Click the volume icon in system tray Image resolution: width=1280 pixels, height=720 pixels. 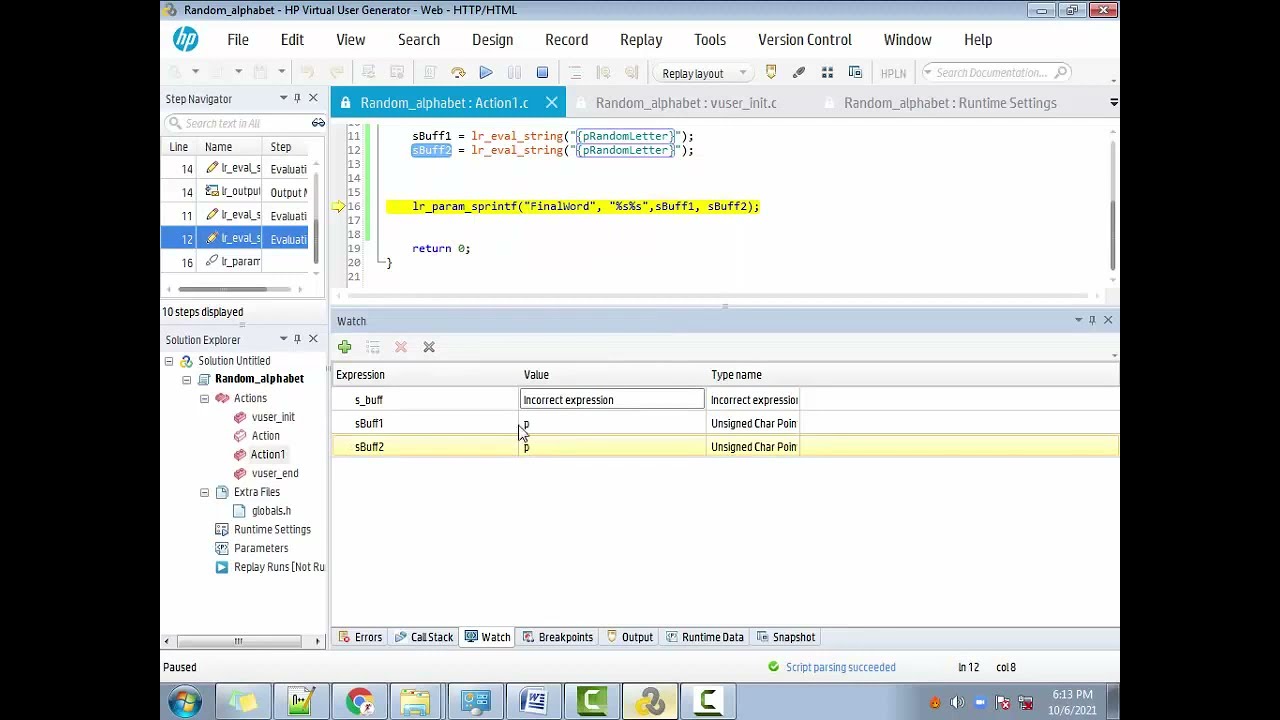pos(957,702)
